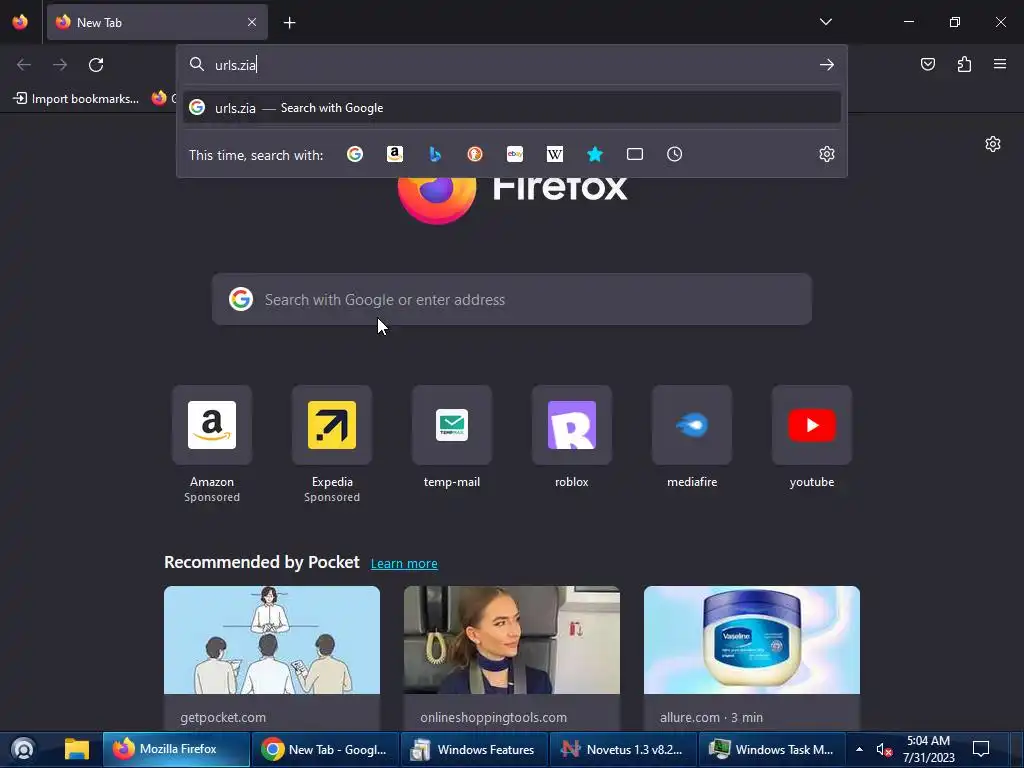The image size is (1024, 768).
Task: Open a new tab with the plus button
Action: pyautogui.click(x=289, y=23)
